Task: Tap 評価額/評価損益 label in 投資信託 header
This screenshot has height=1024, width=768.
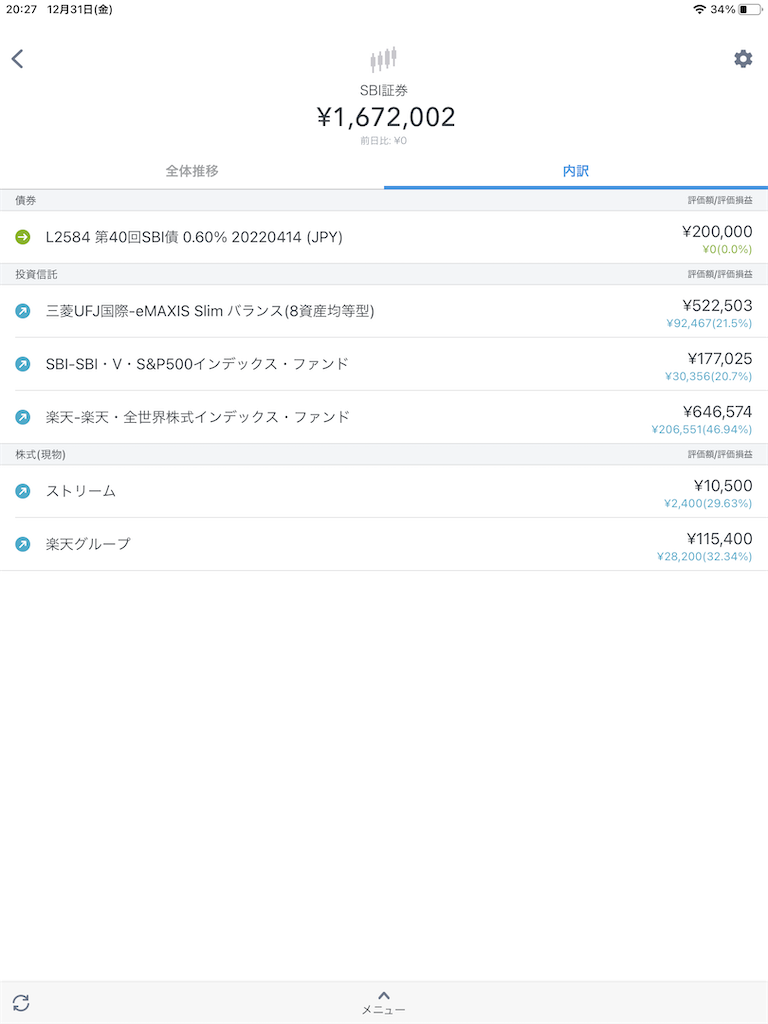Action: [x=720, y=274]
